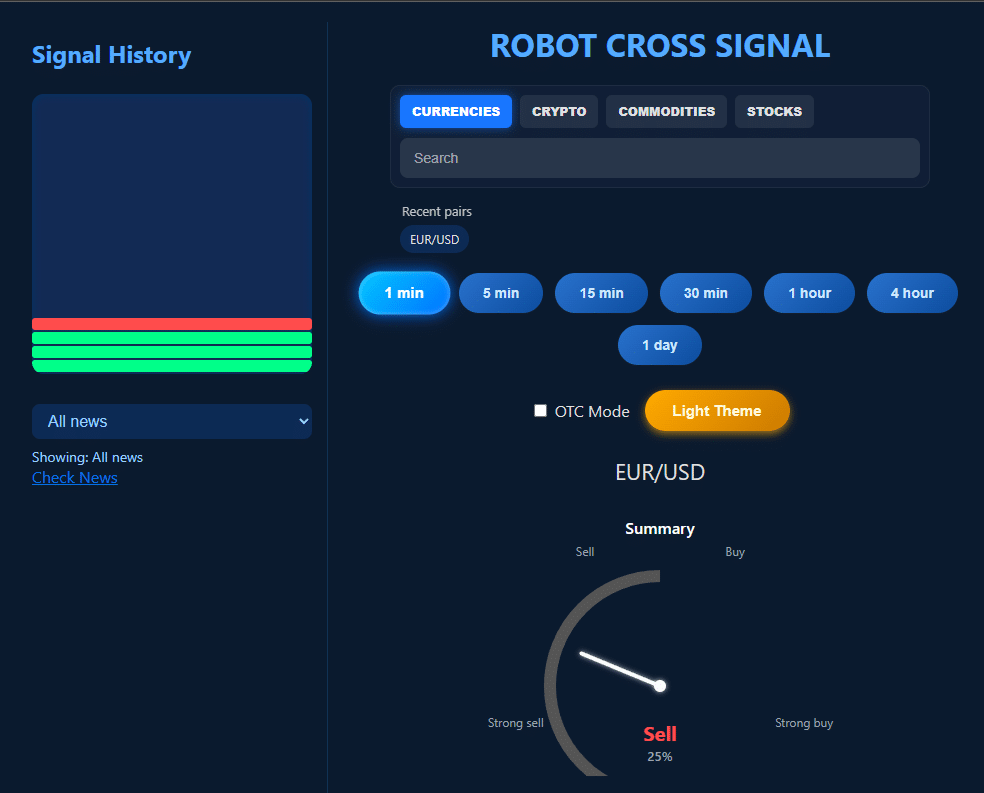Screen dimensions: 984x793
Task: Click the Check News link
Action: click(74, 477)
